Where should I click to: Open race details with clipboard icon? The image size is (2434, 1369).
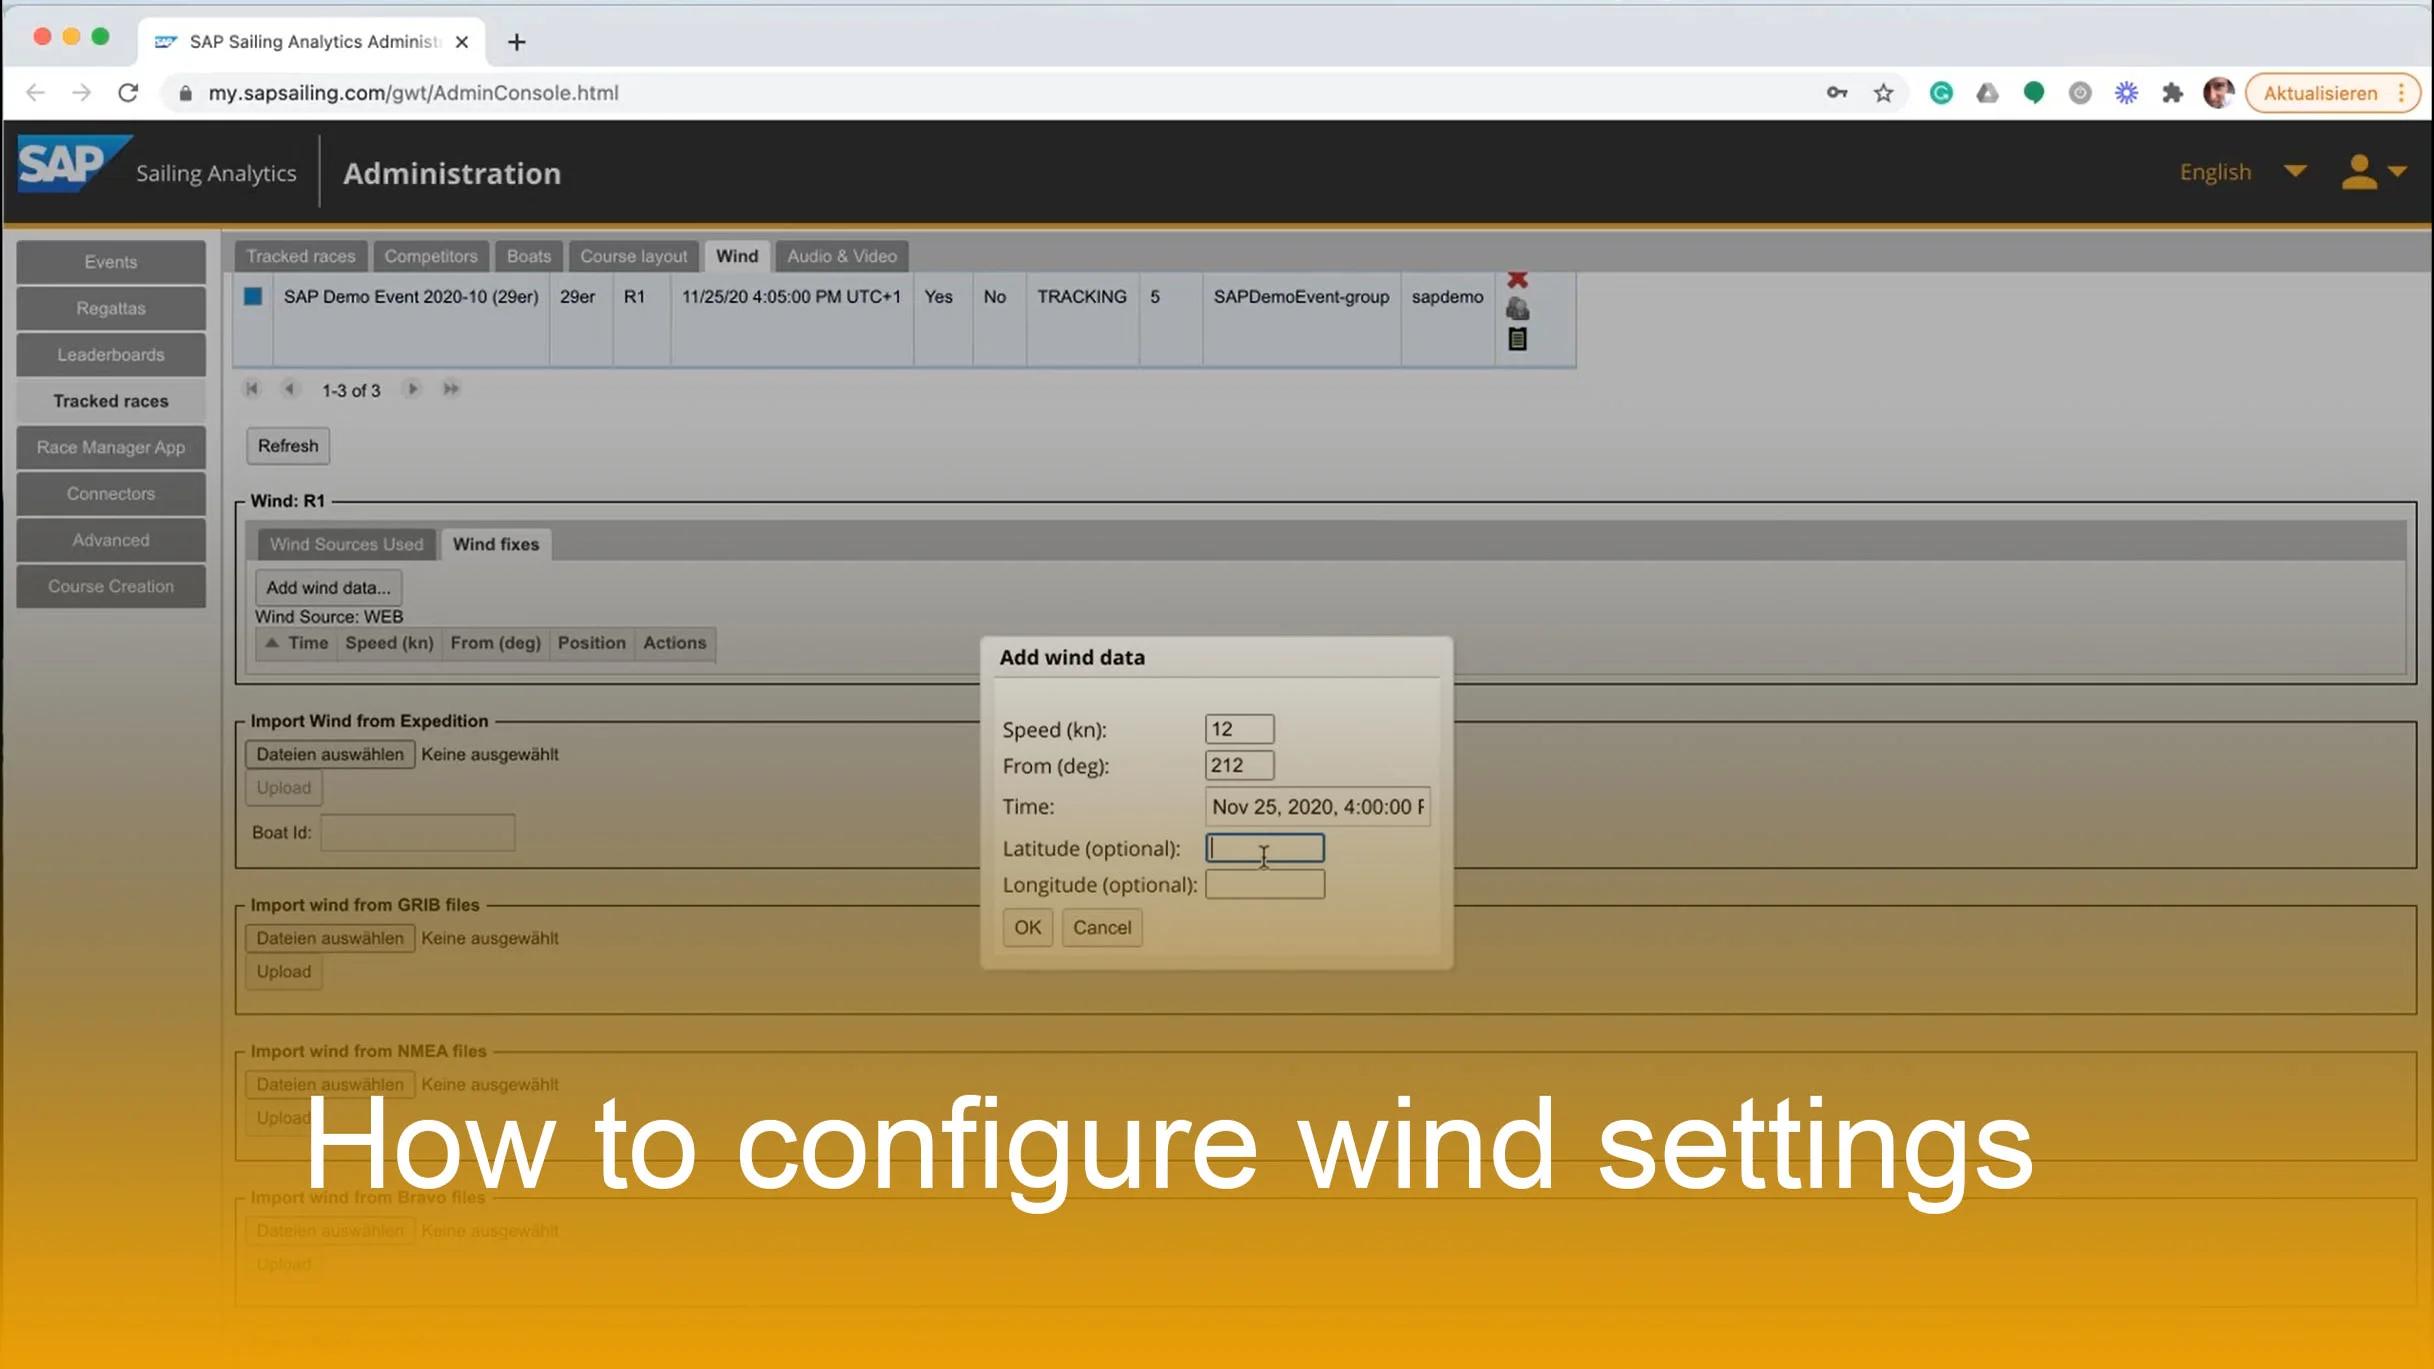coord(1518,338)
